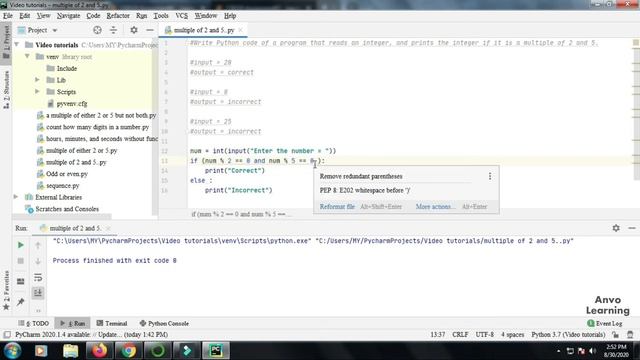The width and height of the screenshot is (640, 360).
Task: Close the multiple of 2 and 5..py editor tab
Action: [240, 30]
